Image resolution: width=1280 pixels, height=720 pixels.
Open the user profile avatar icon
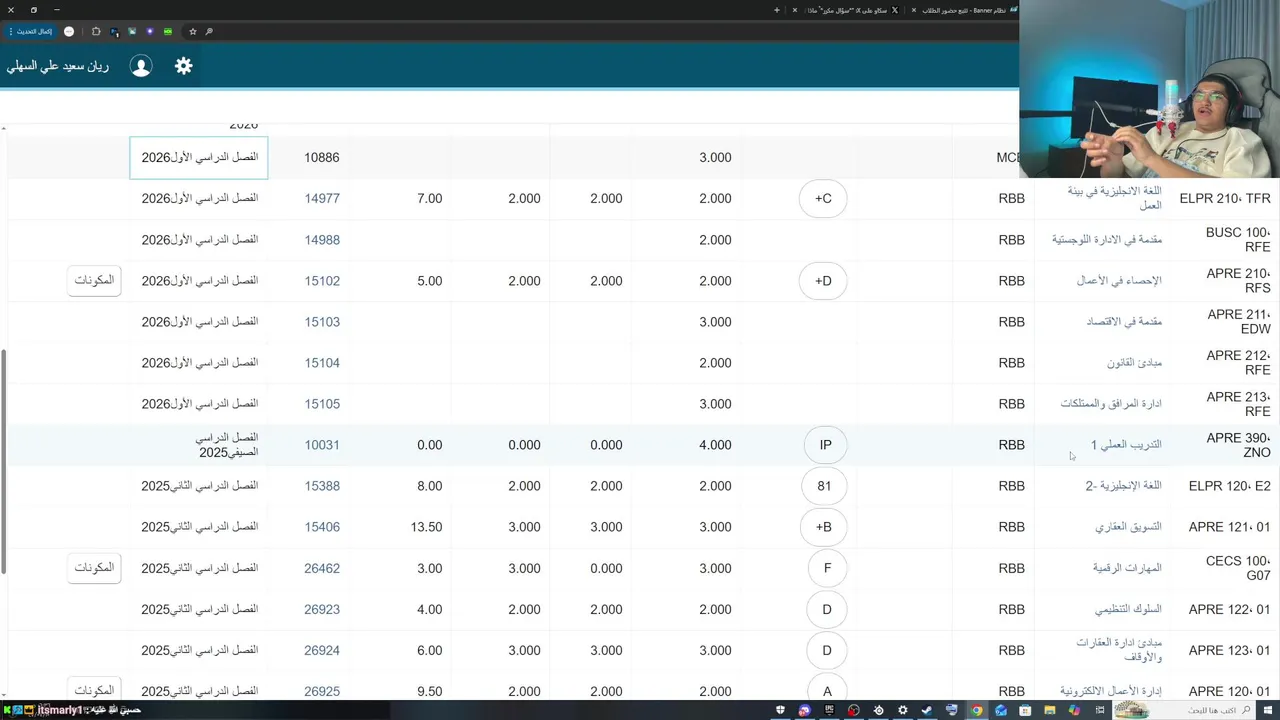click(x=141, y=66)
